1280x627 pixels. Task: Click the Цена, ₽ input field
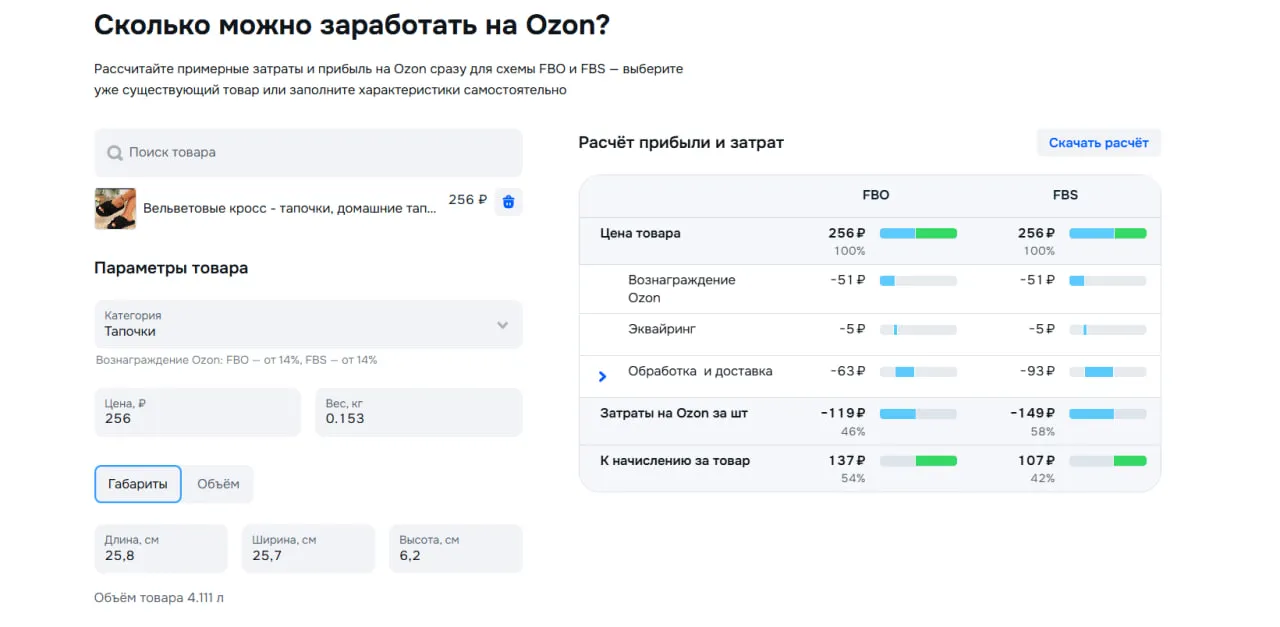197,412
